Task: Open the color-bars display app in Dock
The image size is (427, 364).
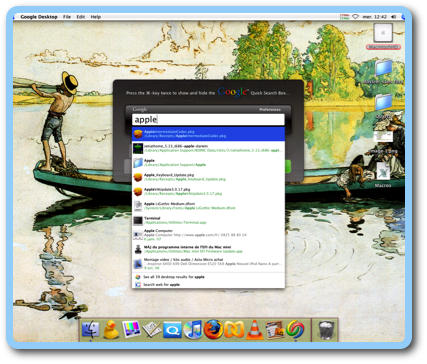Action: (x=131, y=329)
